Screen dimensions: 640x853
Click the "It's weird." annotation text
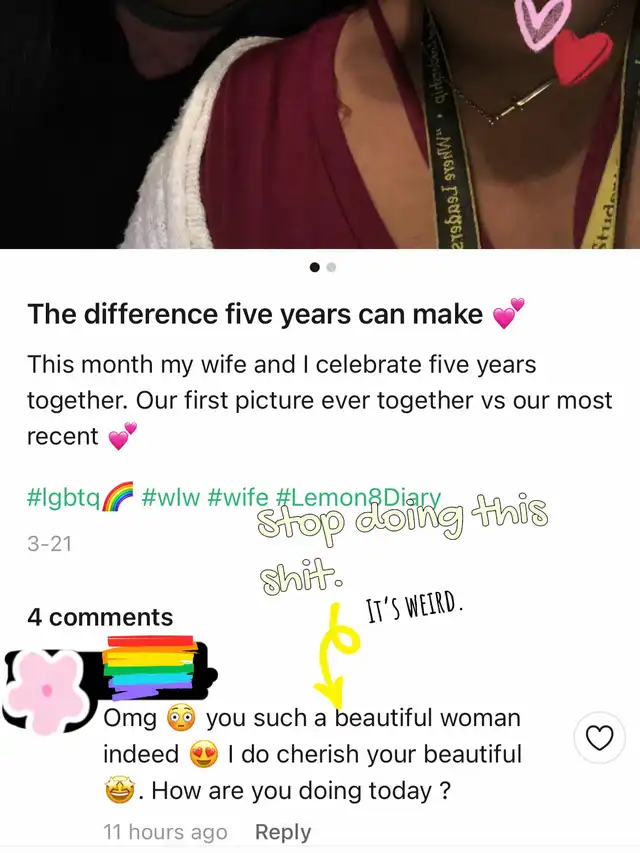(x=415, y=613)
